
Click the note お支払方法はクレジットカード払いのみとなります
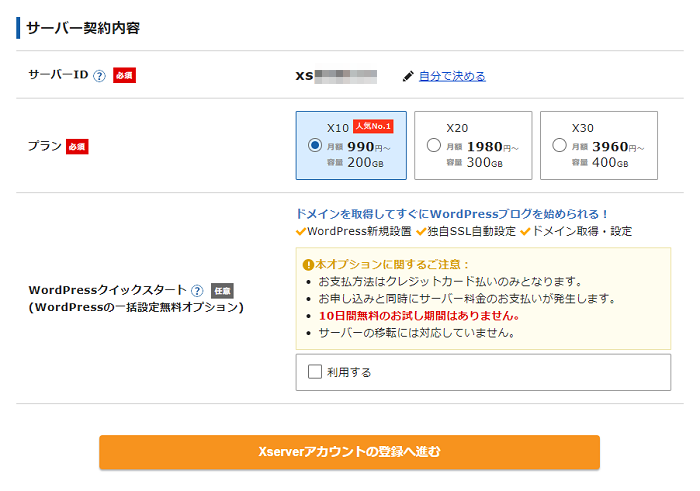[x=451, y=282]
